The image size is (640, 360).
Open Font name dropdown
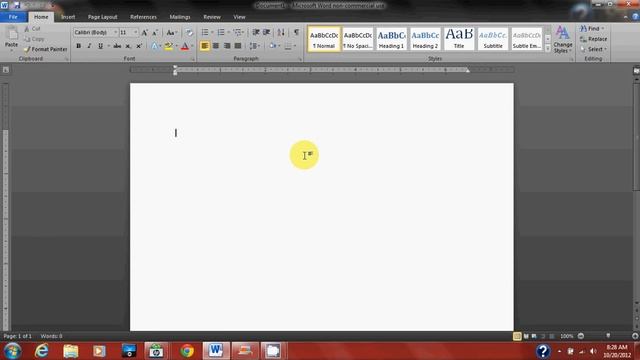tap(116, 32)
